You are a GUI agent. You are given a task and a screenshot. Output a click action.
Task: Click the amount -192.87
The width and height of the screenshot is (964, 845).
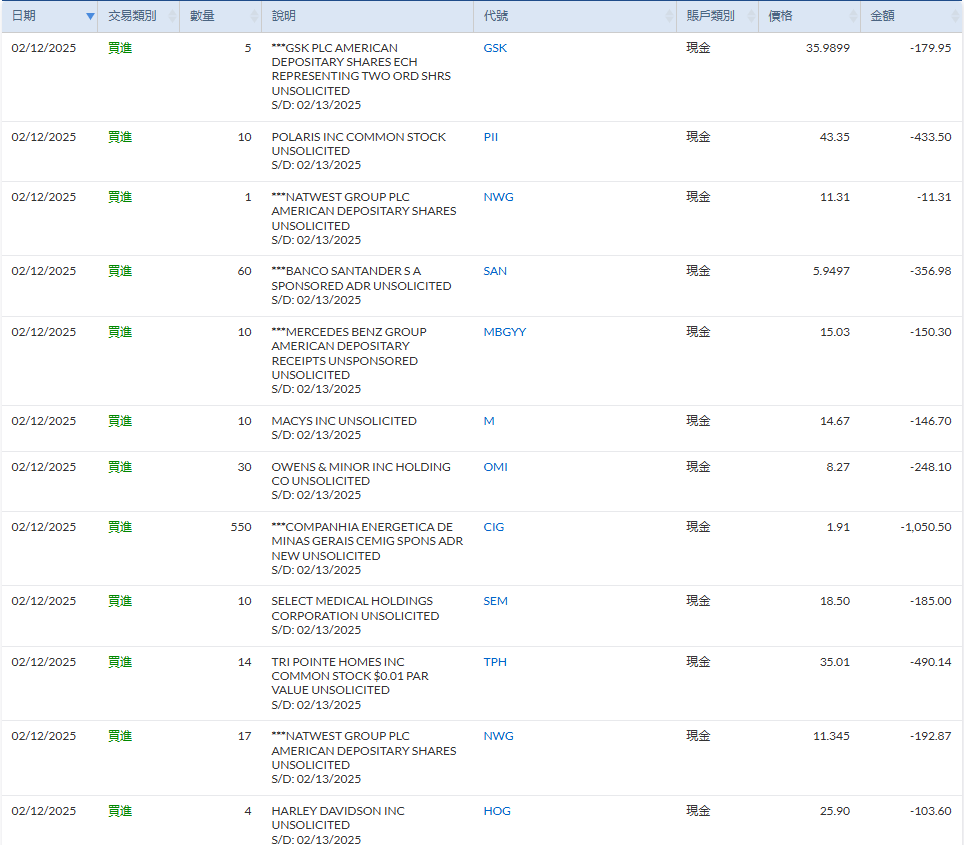(x=931, y=736)
